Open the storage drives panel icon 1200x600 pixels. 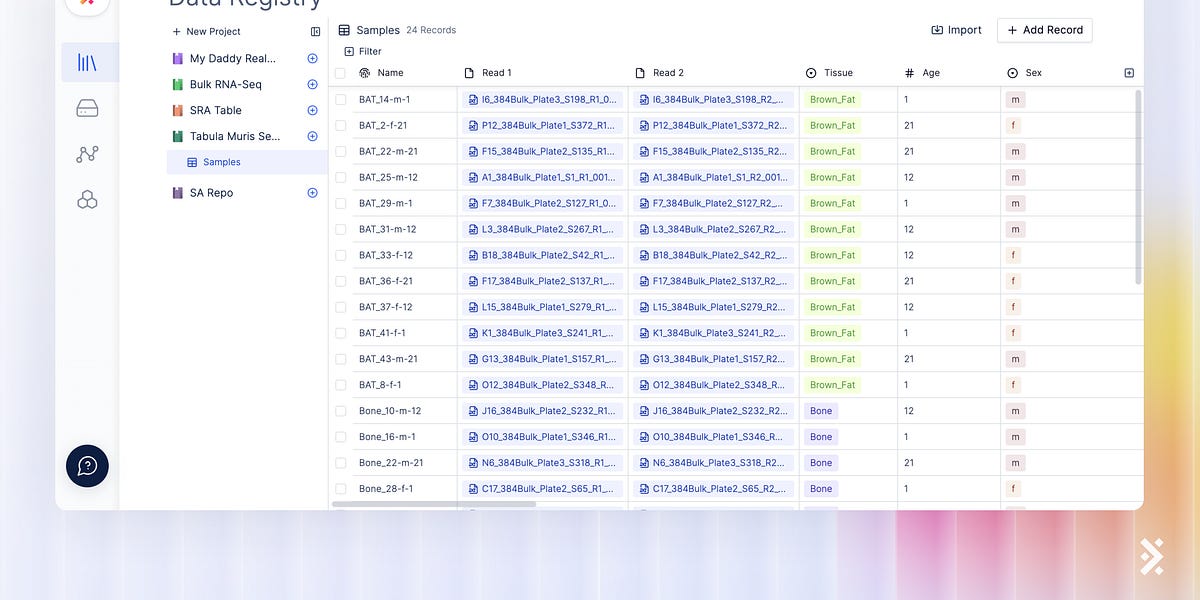pos(87,108)
